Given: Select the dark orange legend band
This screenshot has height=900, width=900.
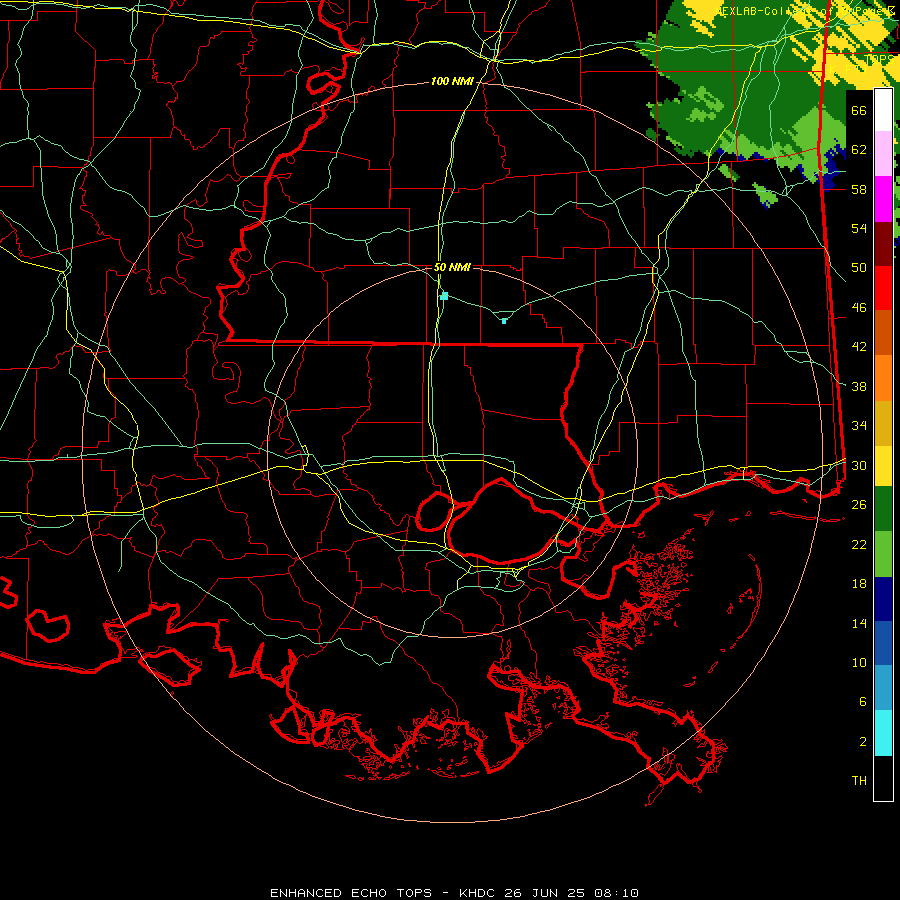Looking at the screenshot, I should (x=883, y=333).
